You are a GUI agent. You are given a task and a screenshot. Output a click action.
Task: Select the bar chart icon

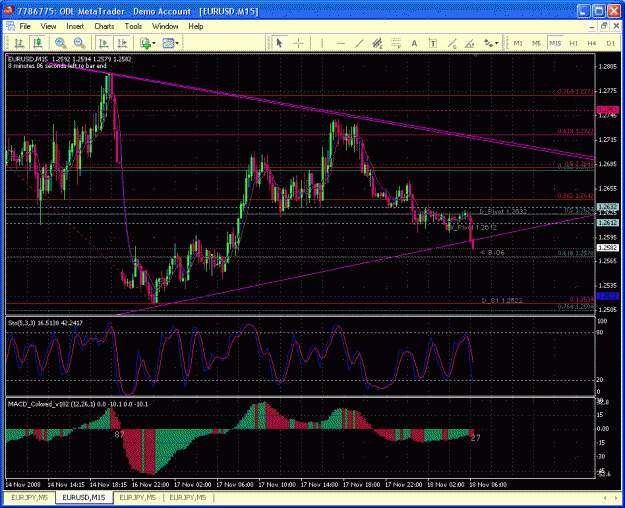click(19, 43)
